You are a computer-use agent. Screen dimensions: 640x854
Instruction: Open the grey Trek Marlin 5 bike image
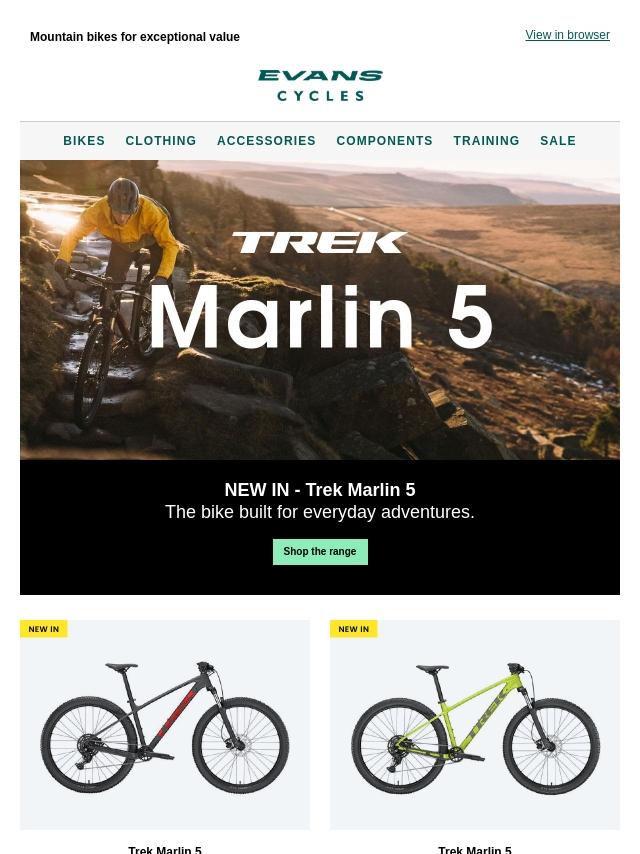point(165,725)
